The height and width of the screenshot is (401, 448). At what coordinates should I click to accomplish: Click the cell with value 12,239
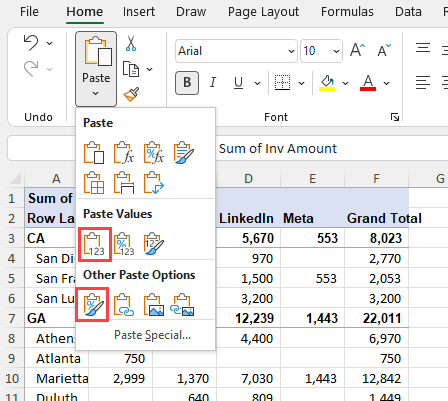pos(248,318)
